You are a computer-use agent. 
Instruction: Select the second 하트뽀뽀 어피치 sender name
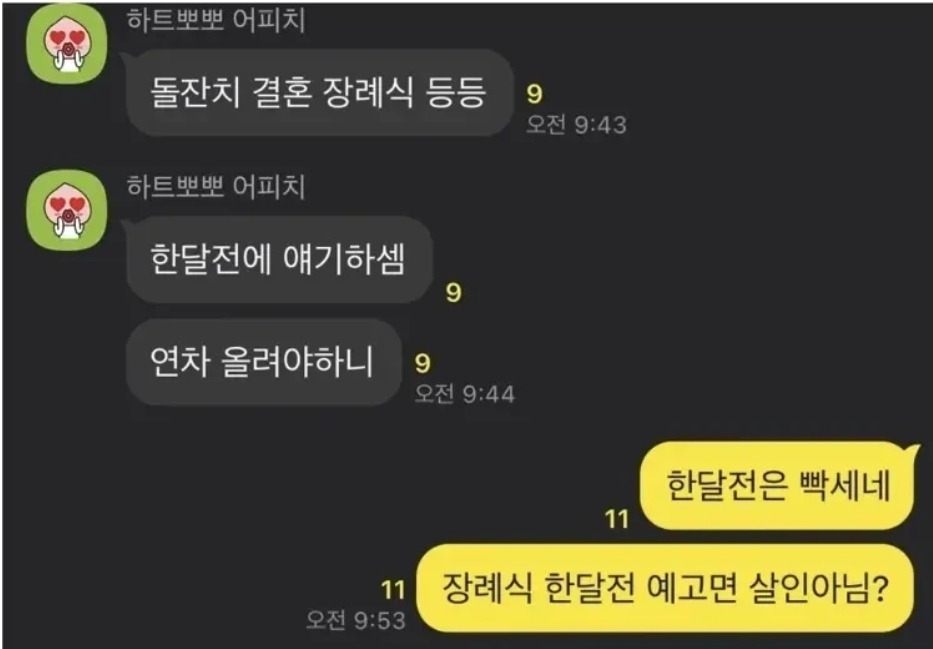217,186
